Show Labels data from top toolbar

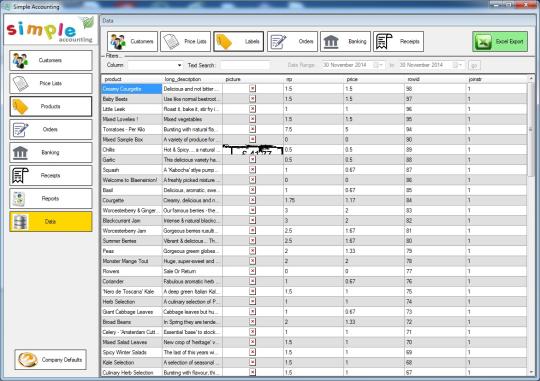click(238, 41)
